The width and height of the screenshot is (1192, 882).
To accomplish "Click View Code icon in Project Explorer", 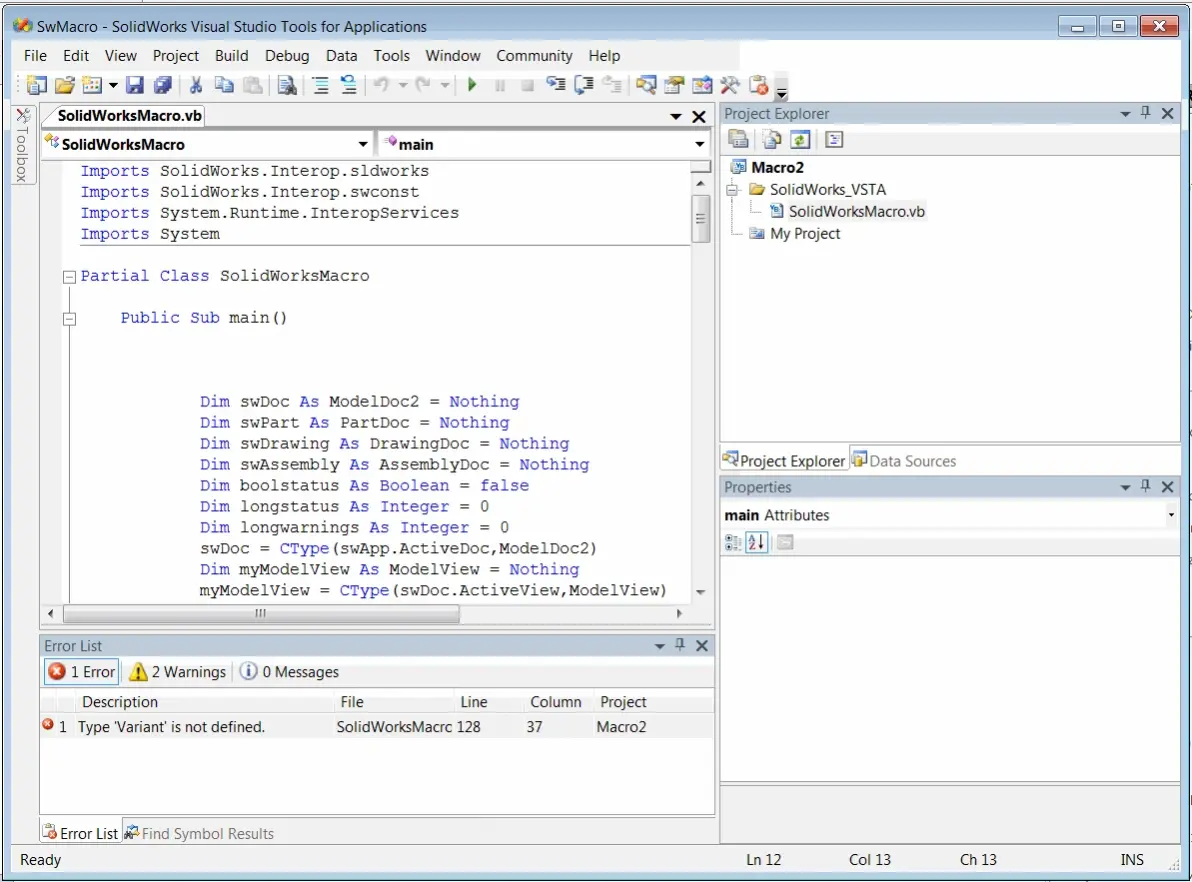I will pos(834,139).
